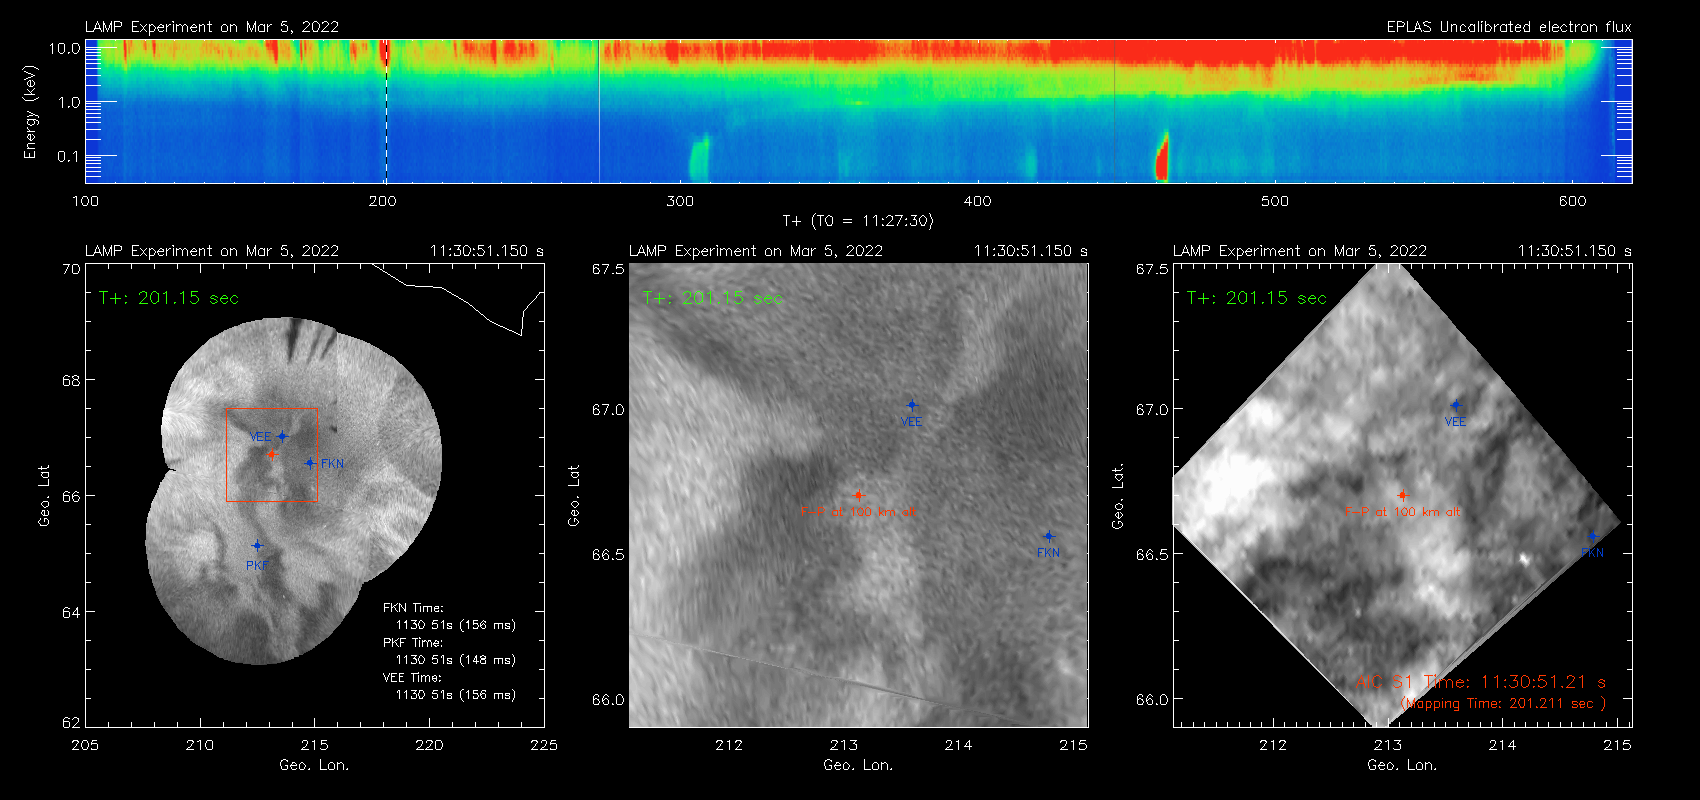
Task: Click the '11:30:51.150 s' timestamp above middle panel
Action: click(x=1031, y=251)
